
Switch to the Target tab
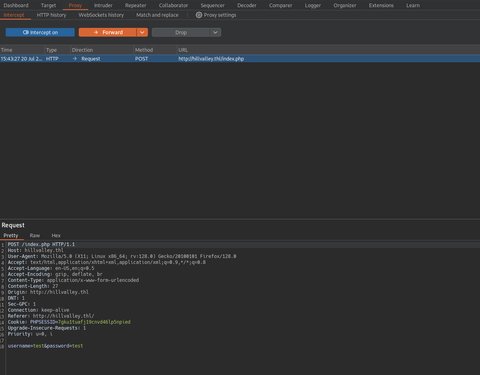48,5
